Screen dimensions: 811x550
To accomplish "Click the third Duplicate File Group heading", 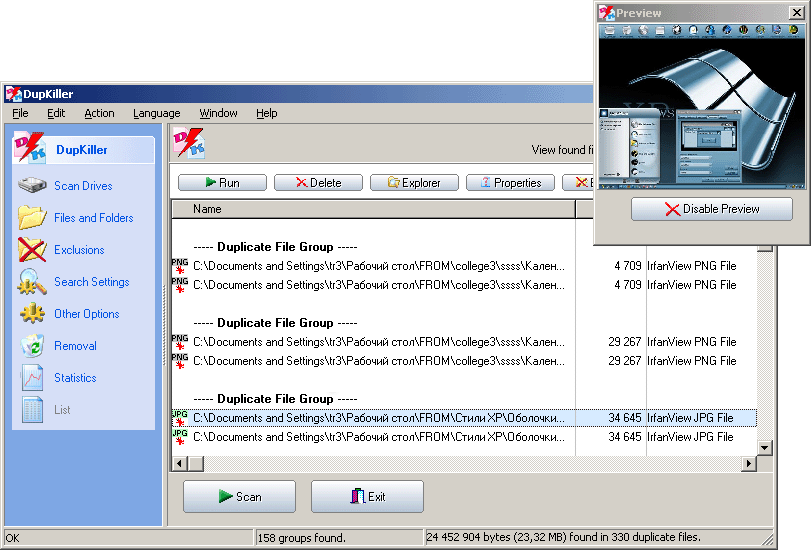I will coord(275,399).
